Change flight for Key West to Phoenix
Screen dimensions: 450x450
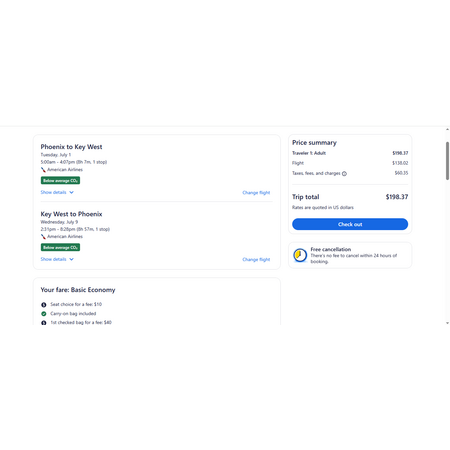pyautogui.click(x=256, y=260)
